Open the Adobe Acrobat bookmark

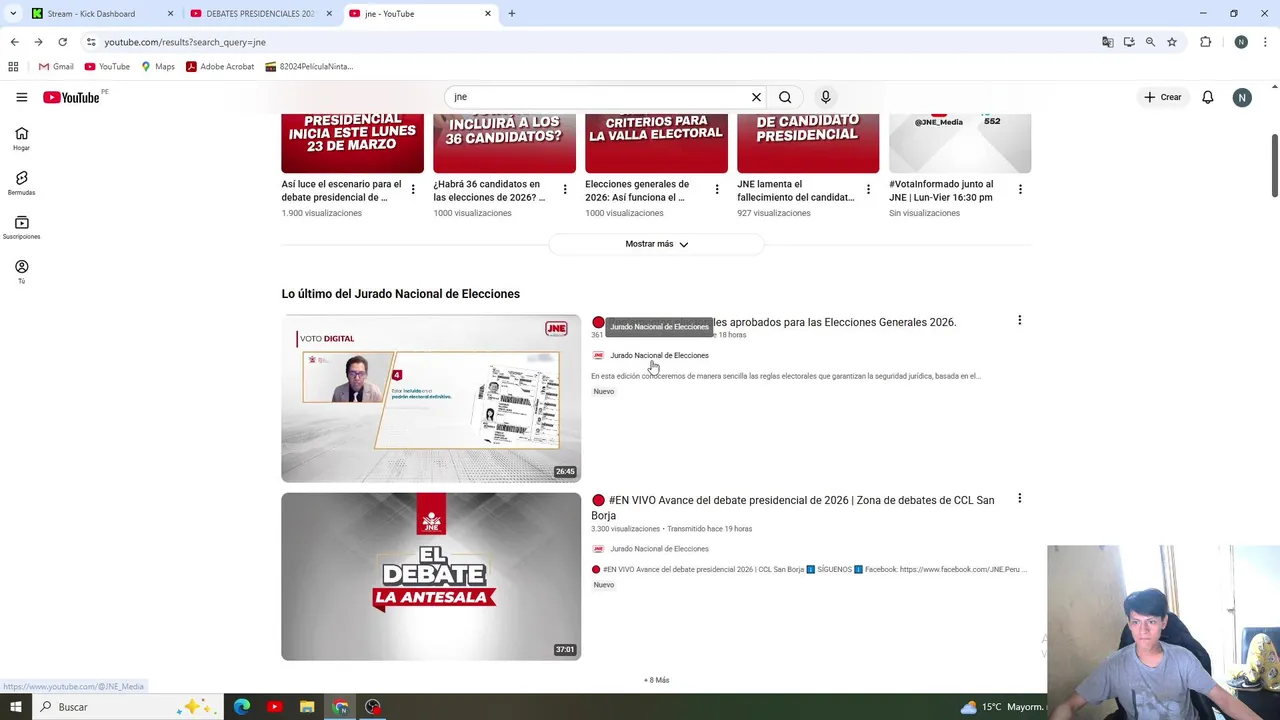[220, 66]
